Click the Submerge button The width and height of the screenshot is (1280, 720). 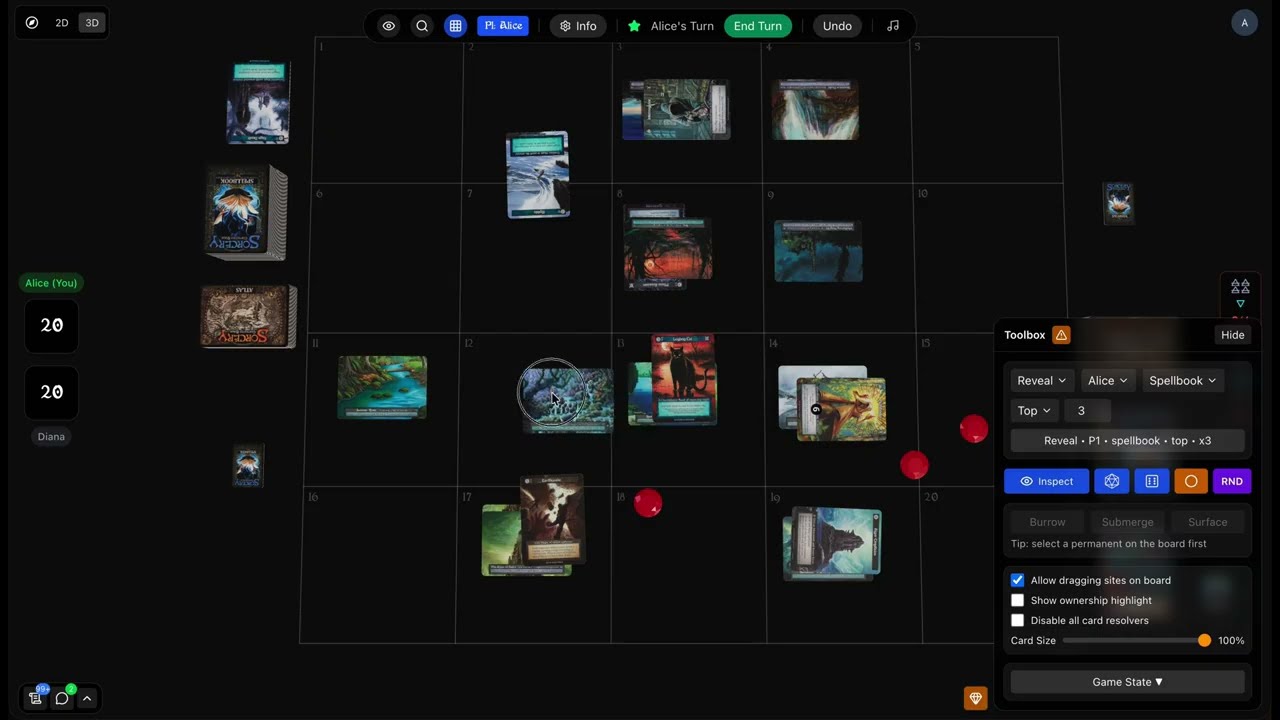pyautogui.click(x=1127, y=522)
